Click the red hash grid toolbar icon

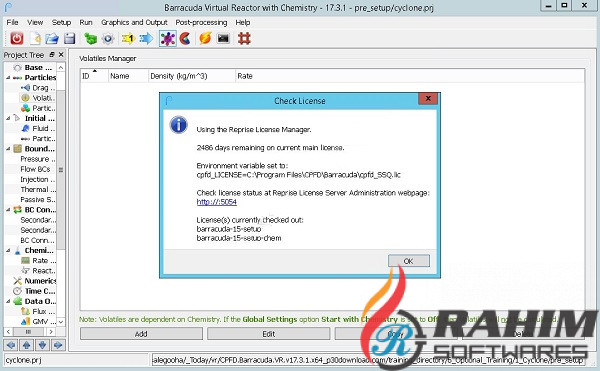point(244,39)
